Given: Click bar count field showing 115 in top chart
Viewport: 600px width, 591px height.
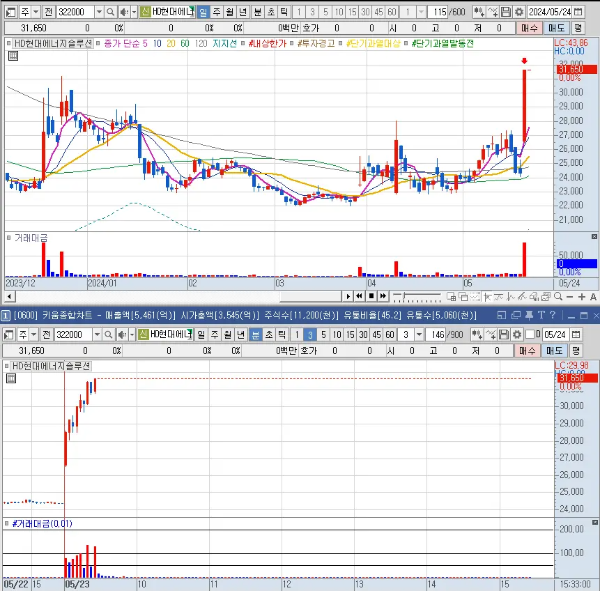Looking at the screenshot, I should (437, 12).
